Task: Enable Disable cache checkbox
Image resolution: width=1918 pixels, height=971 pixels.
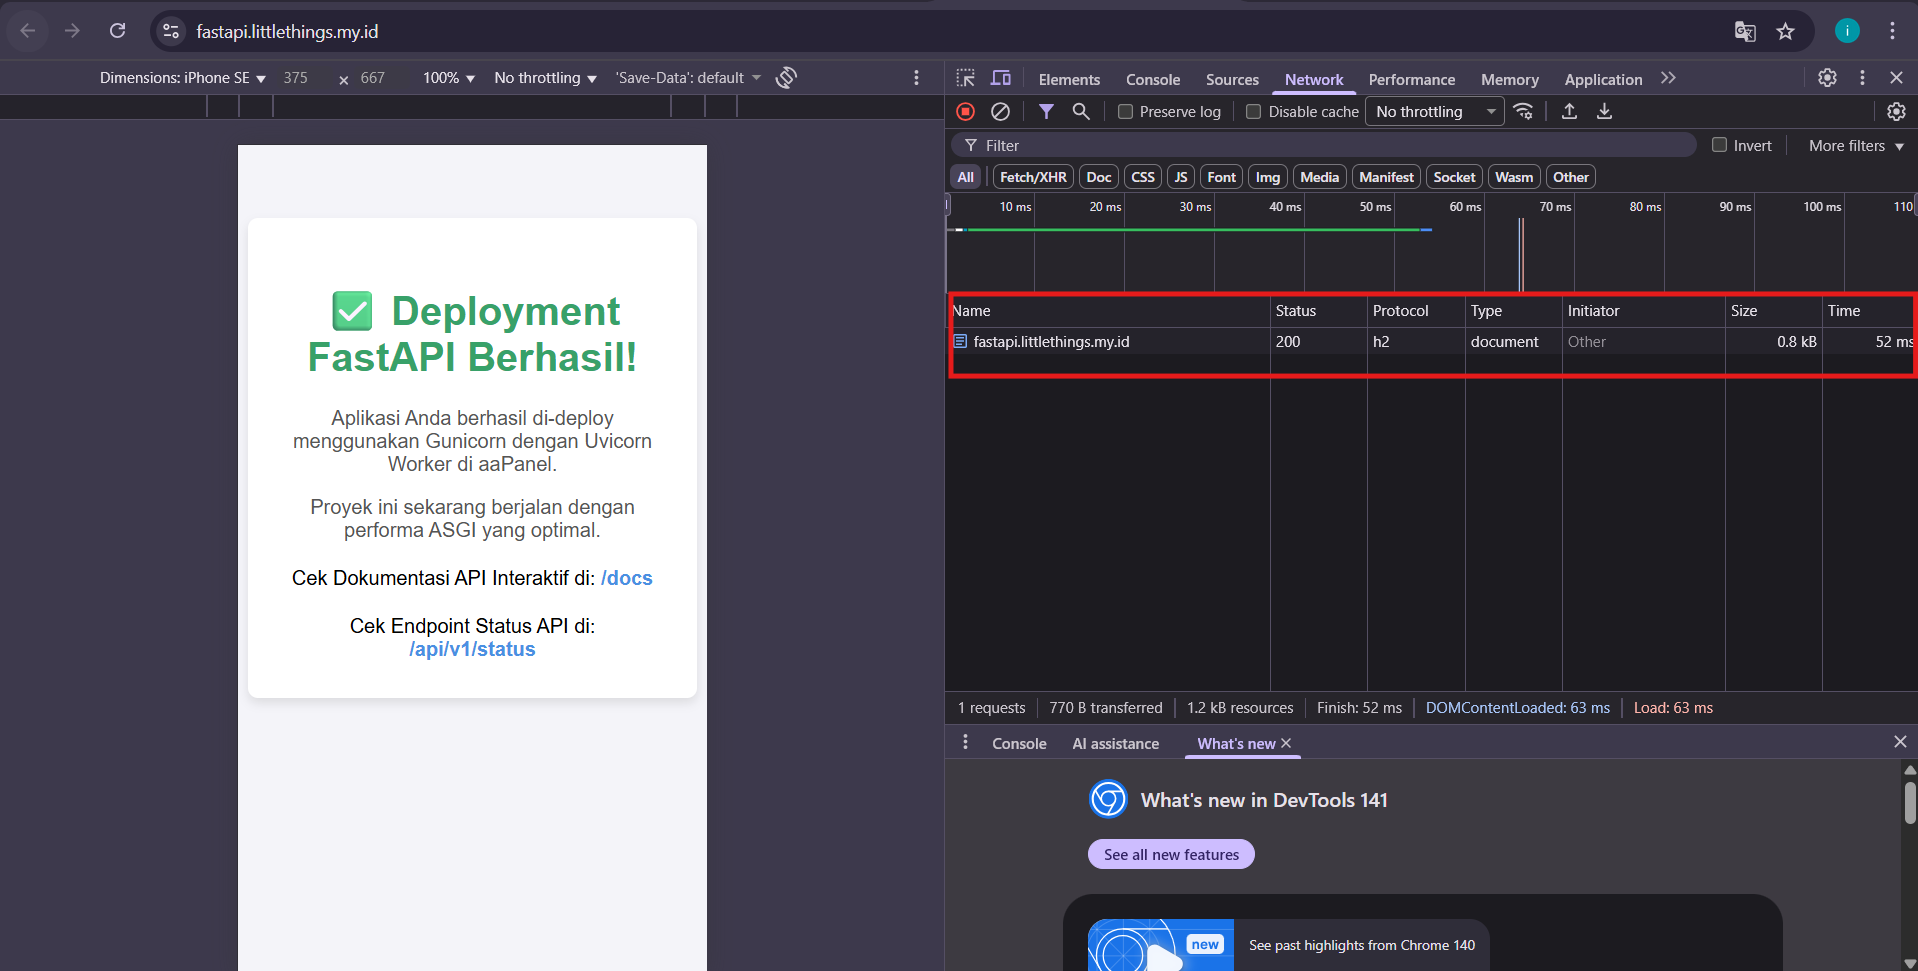Action: (x=1253, y=112)
